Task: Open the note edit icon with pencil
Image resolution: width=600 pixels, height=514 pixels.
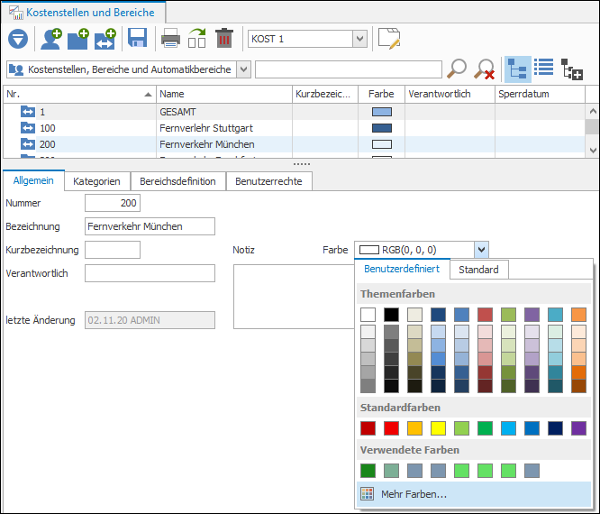Action: (389, 38)
